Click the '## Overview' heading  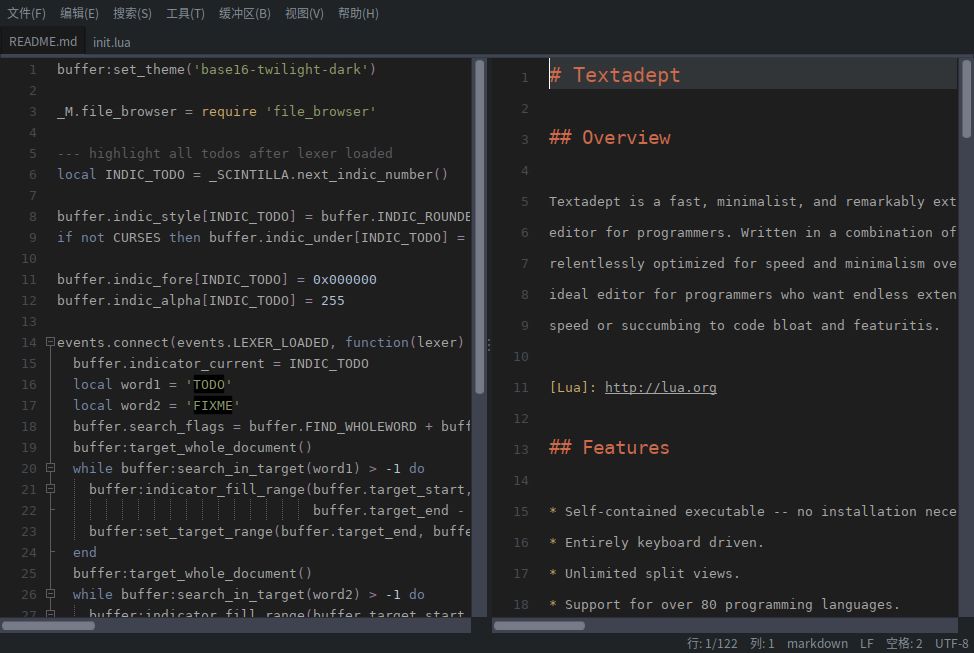(x=609, y=137)
